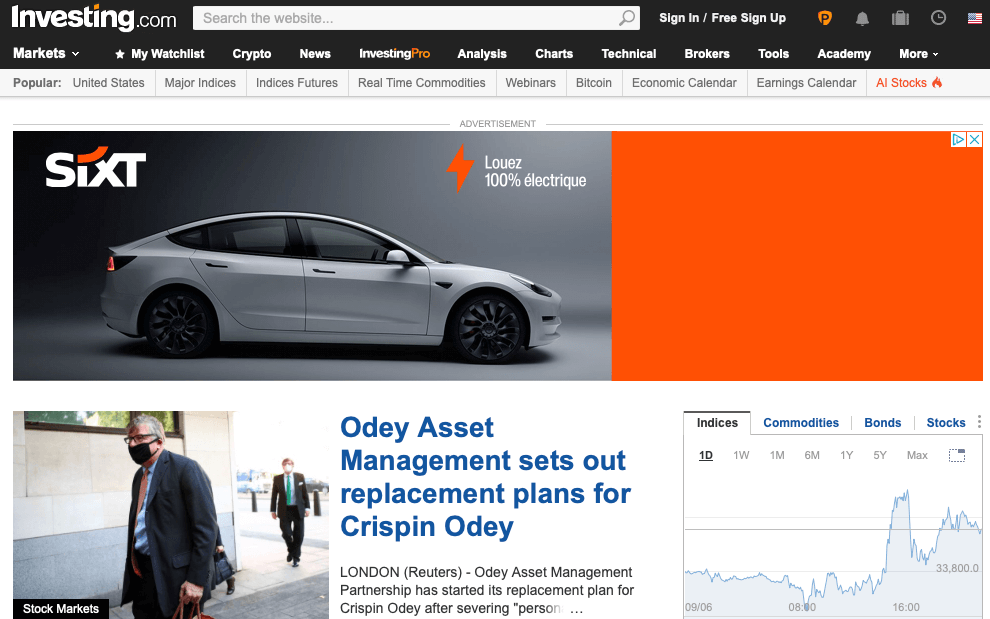Switch to the Commodities tab

(x=800, y=422)
